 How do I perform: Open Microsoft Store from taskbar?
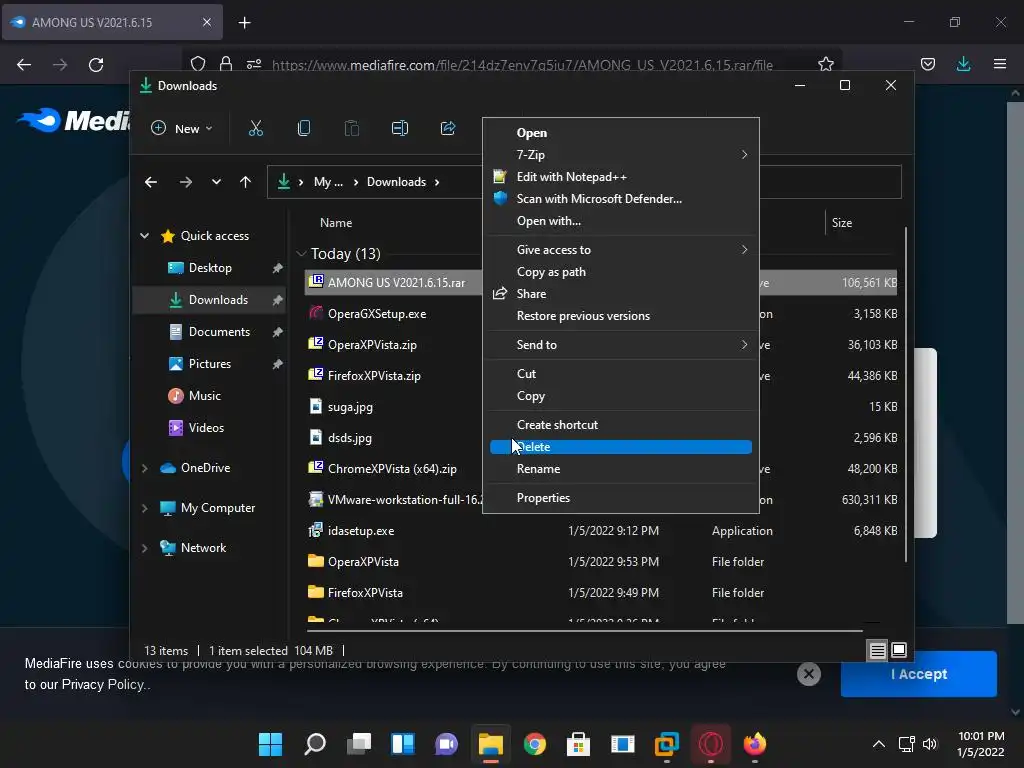pos(579,744)
